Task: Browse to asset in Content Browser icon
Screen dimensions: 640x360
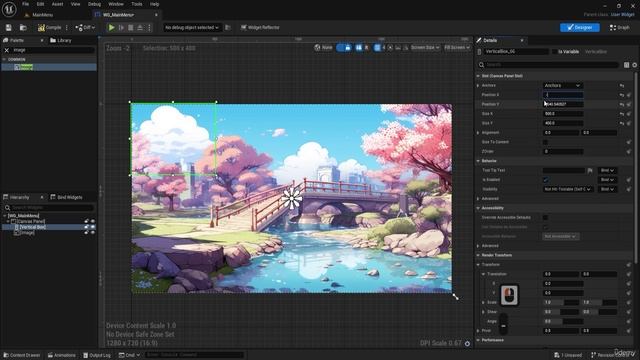Action: pyautogui.click(x=23, y=27)
